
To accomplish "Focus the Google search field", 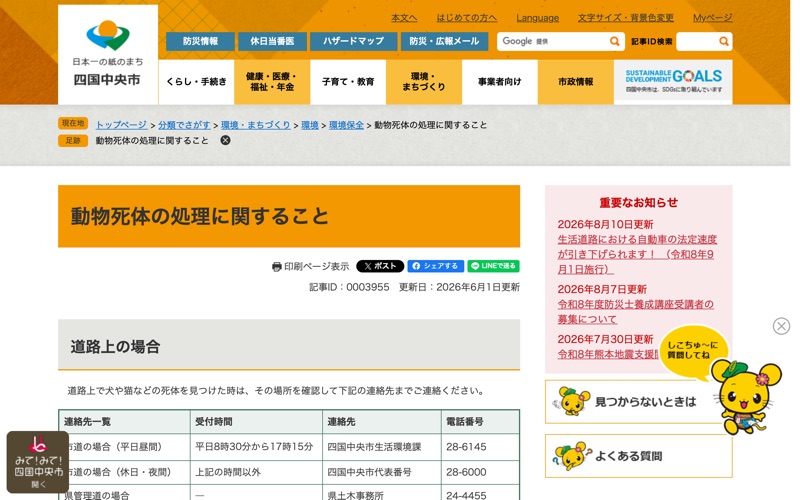I will pyautogui.click(x=553, y=41).
